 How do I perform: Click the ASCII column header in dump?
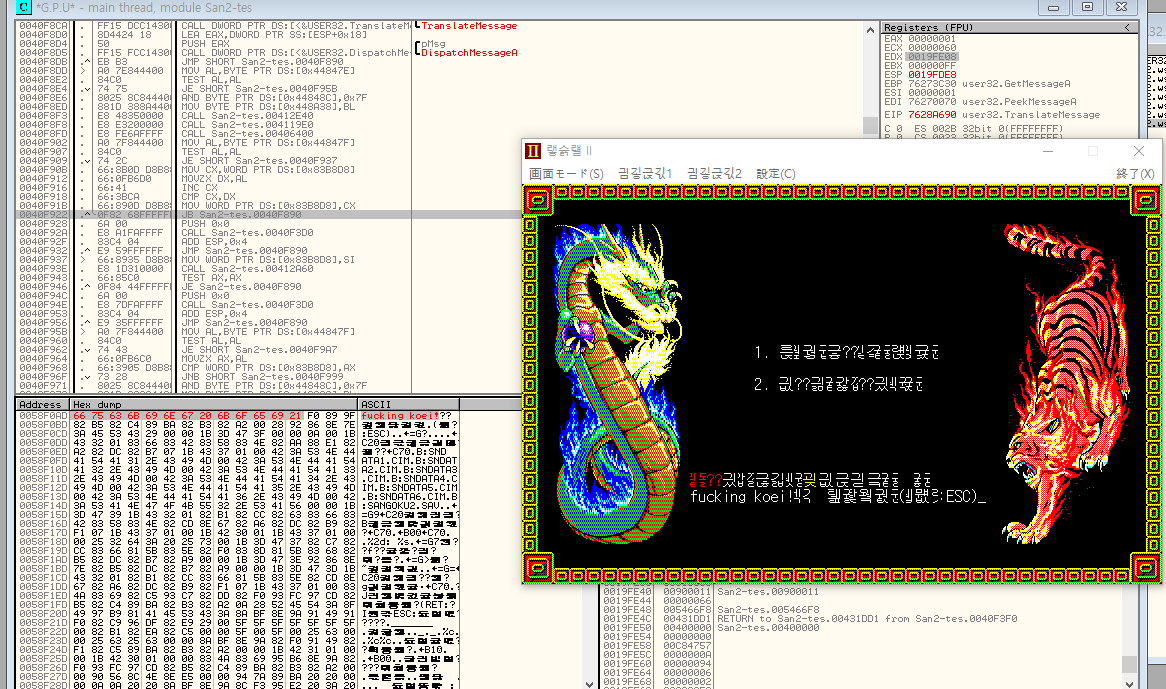409,404
